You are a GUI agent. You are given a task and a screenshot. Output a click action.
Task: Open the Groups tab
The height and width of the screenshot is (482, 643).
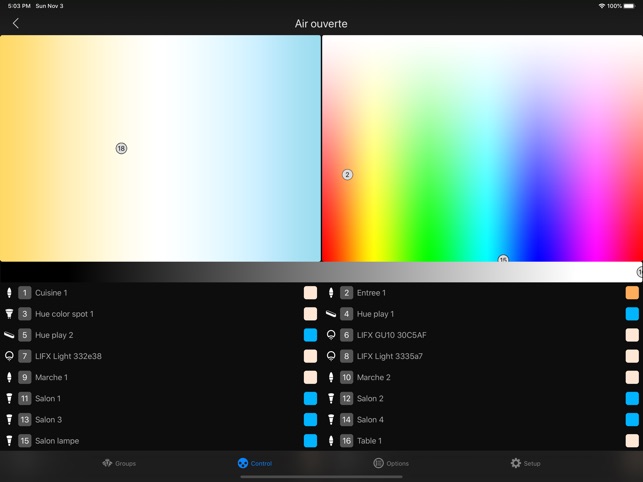coord(119,463)
